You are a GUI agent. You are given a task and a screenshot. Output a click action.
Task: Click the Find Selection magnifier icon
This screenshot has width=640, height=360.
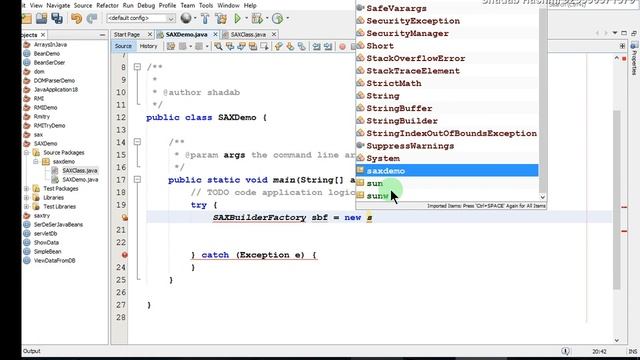(x=218, y=47)
